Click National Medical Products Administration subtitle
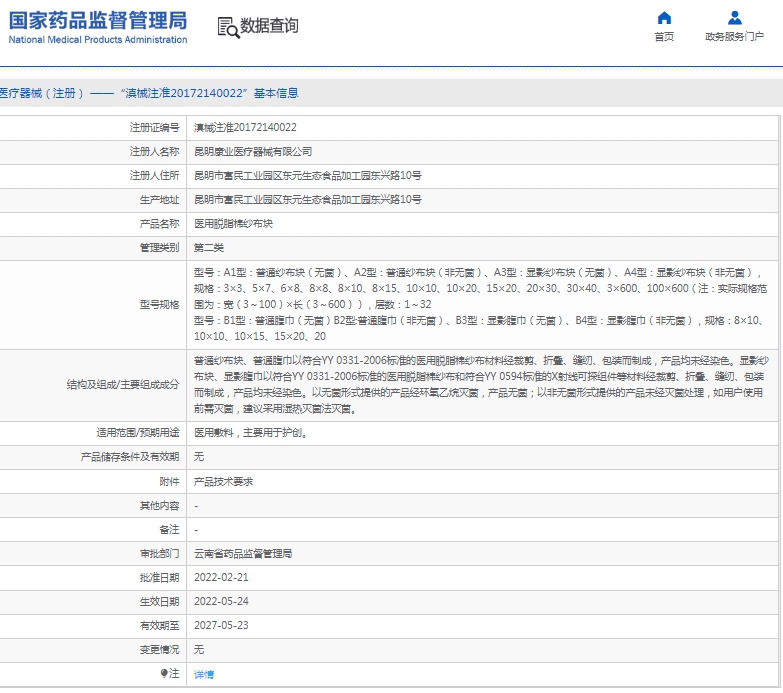 98,39
